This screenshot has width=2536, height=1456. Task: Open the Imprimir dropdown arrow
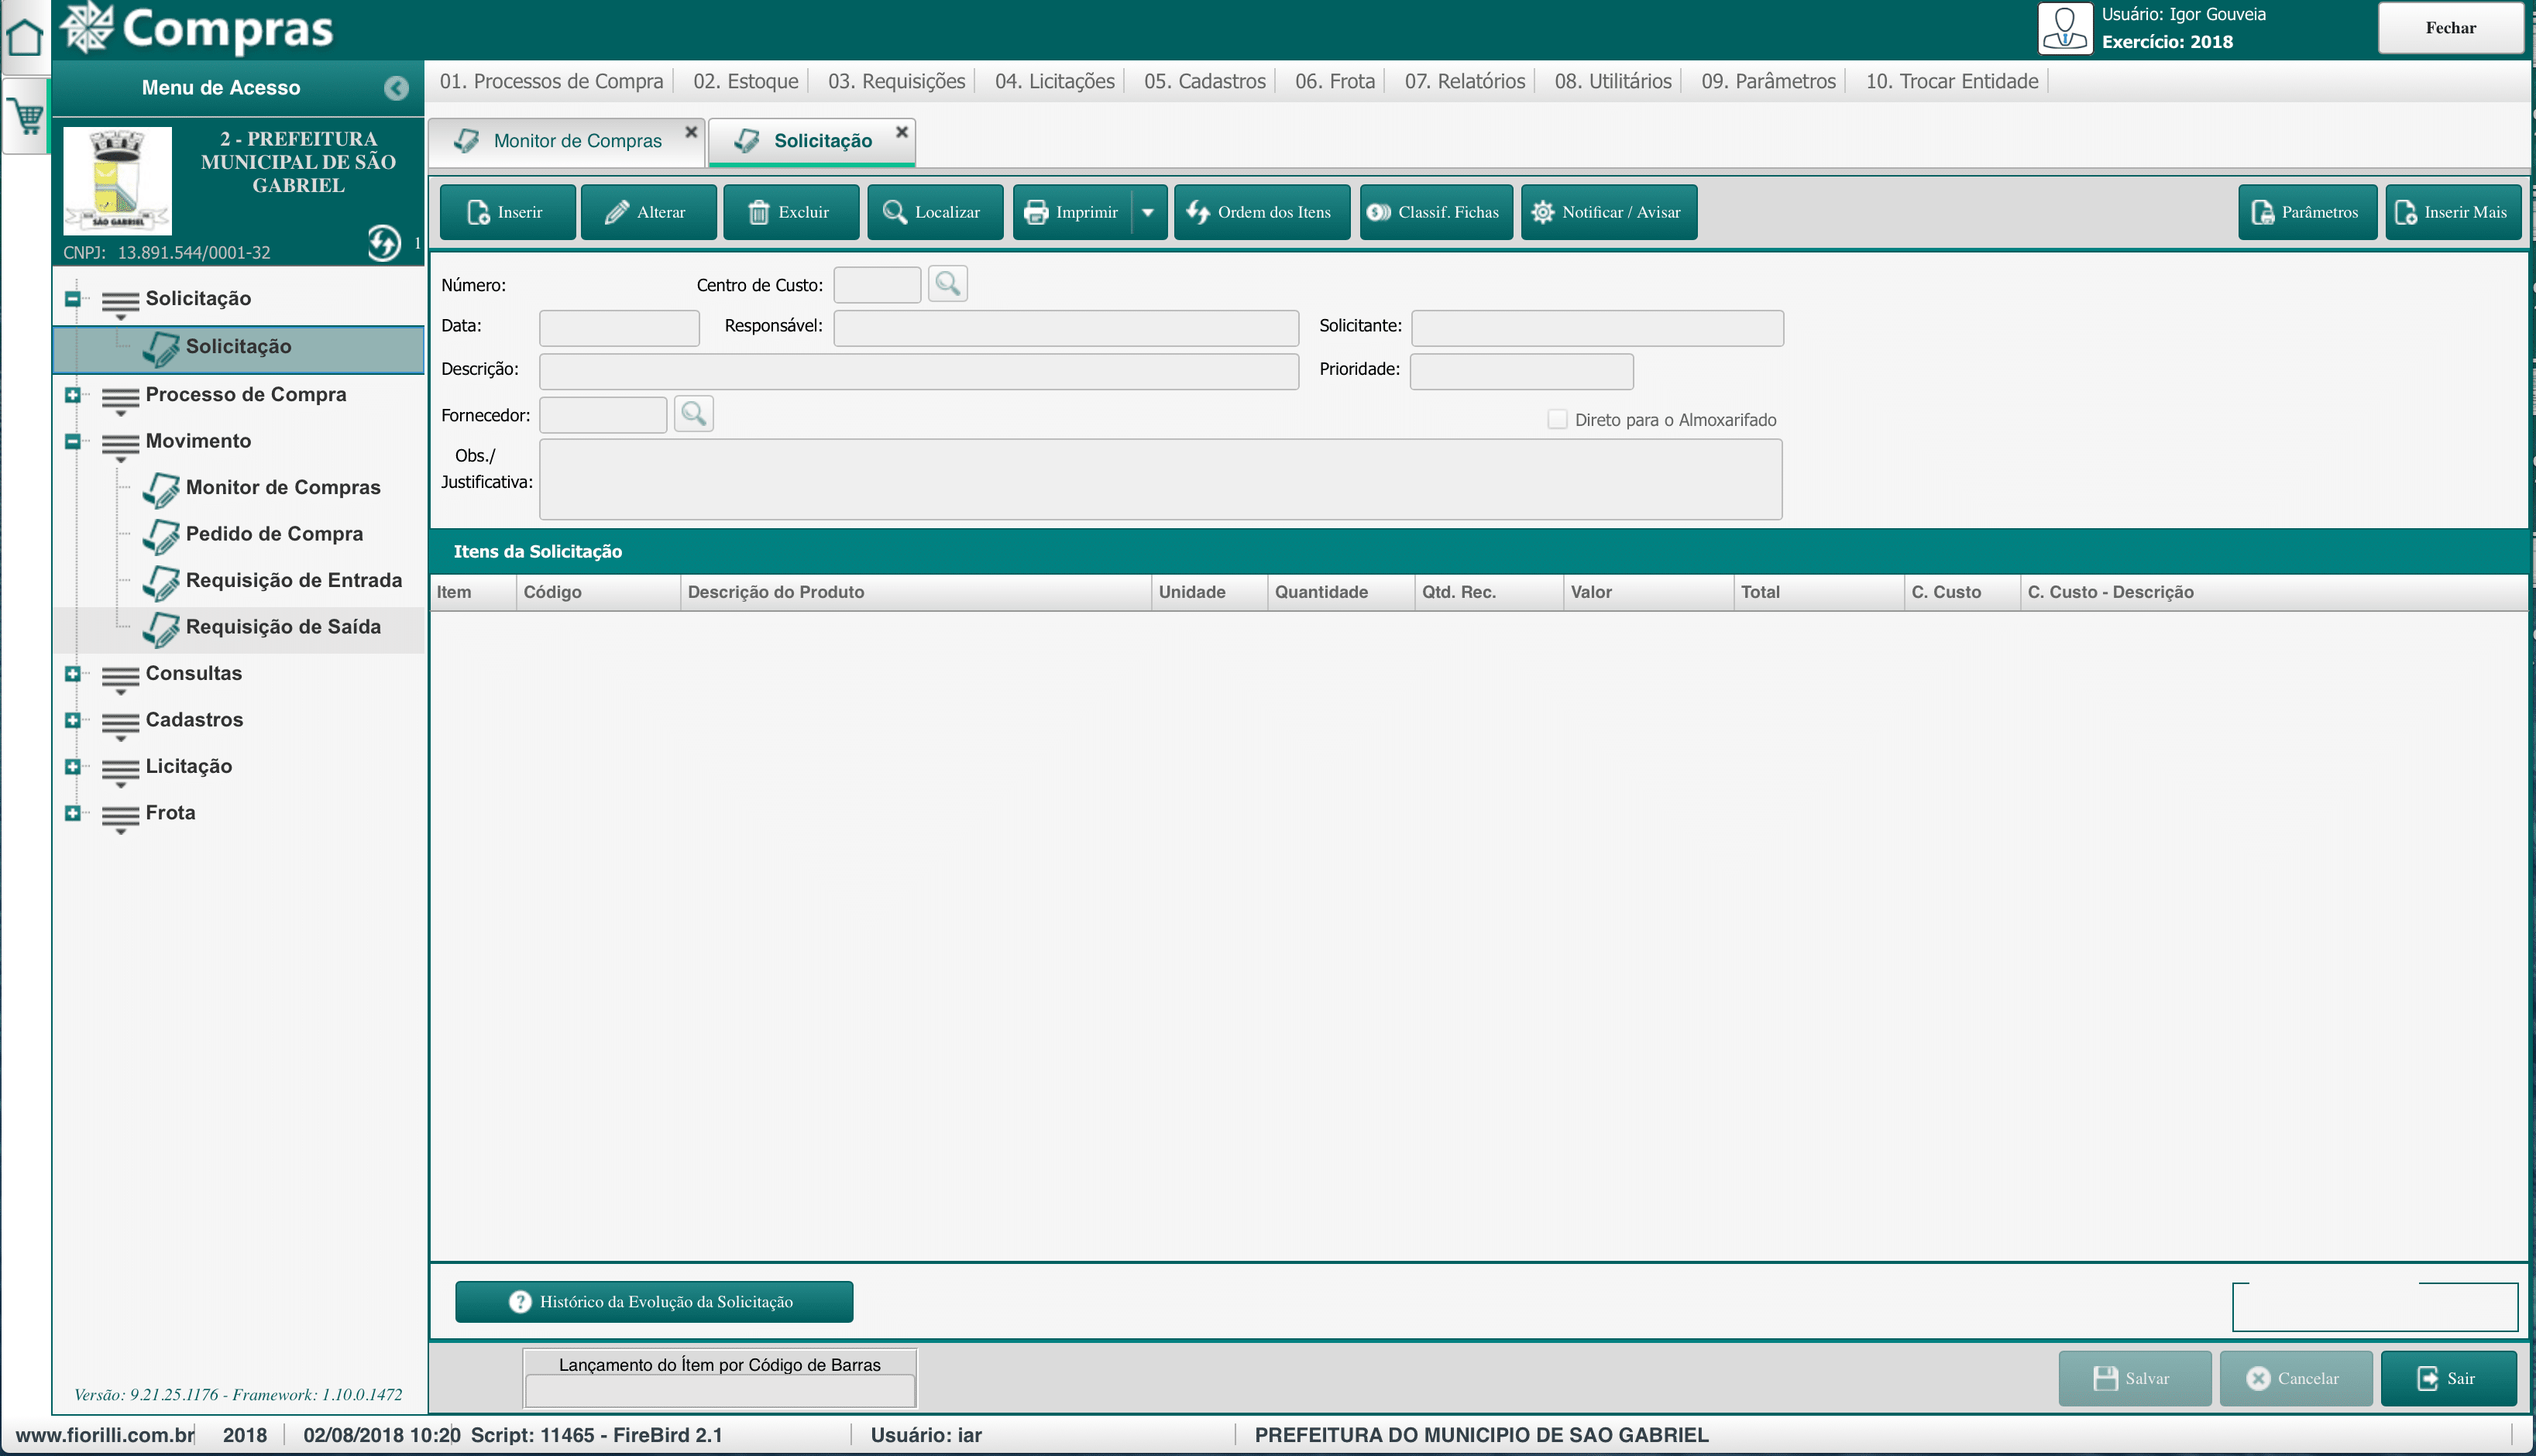1148,212
